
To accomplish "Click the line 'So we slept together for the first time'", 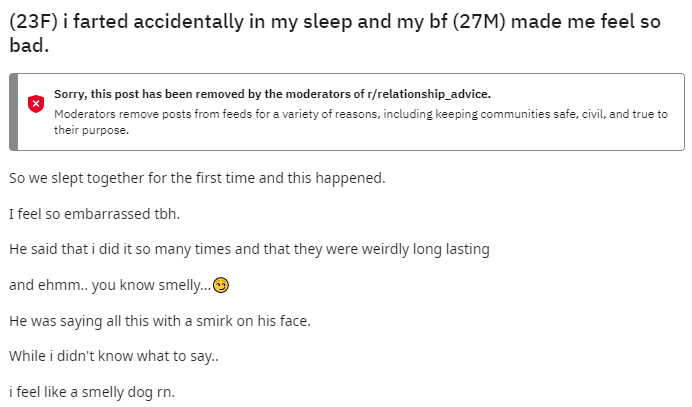I will pos(197,178).
